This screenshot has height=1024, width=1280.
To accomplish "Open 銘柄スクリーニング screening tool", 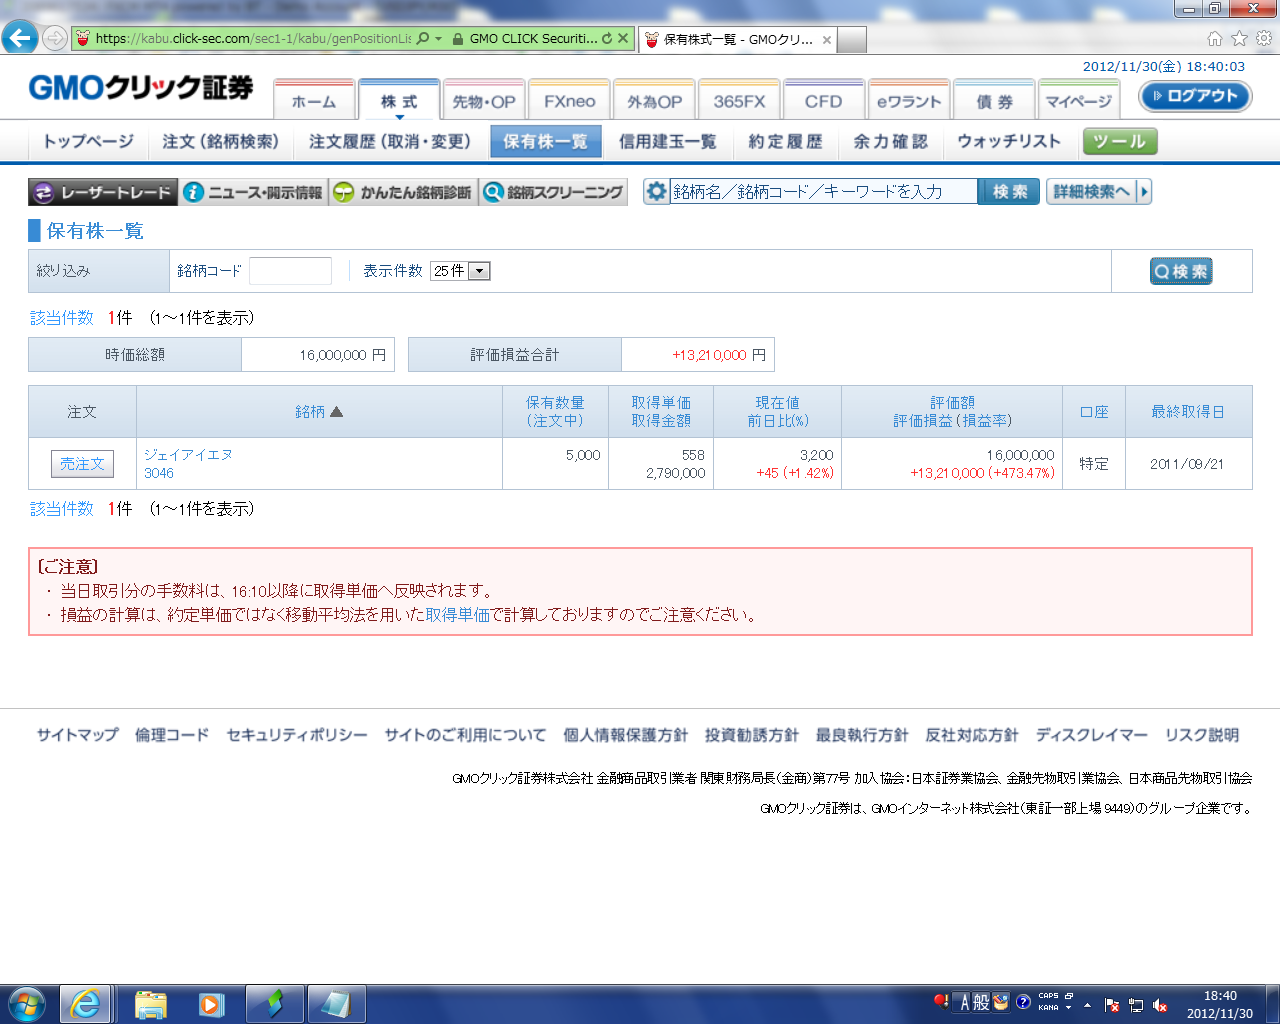I will (x=553, y=192).
